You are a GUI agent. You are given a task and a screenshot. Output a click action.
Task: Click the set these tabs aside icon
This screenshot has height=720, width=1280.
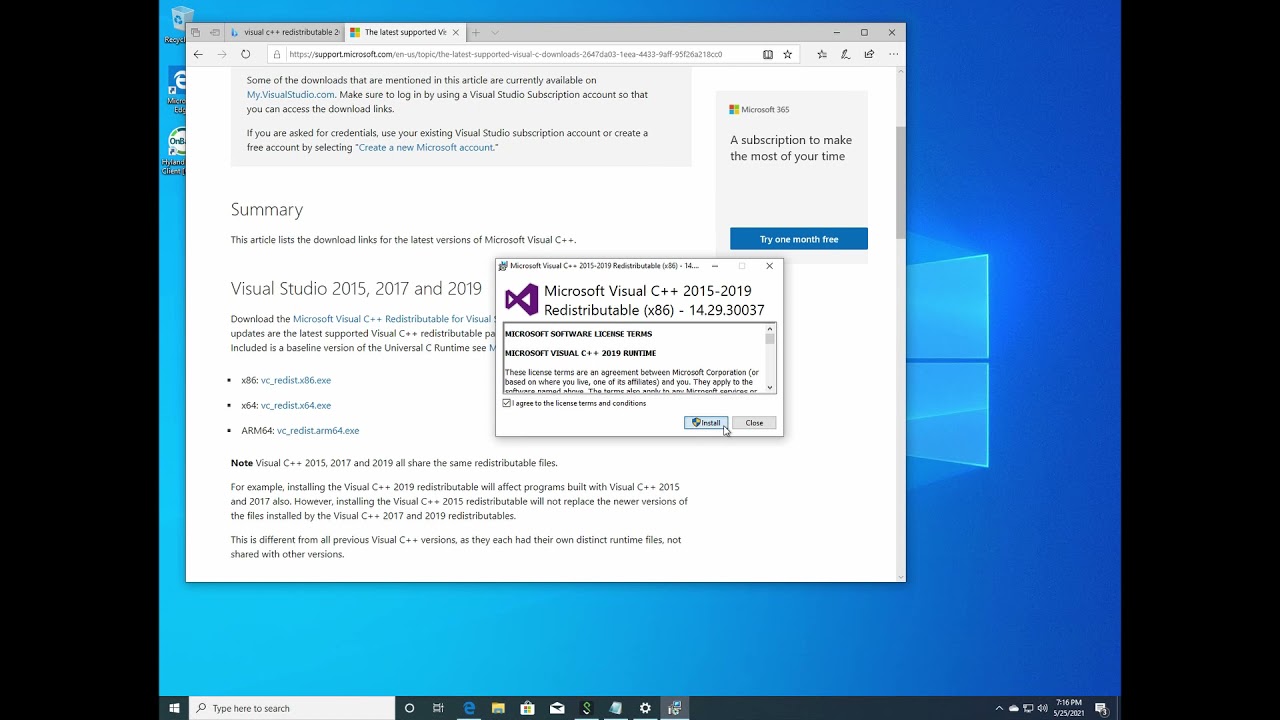(x=214, y=32)
